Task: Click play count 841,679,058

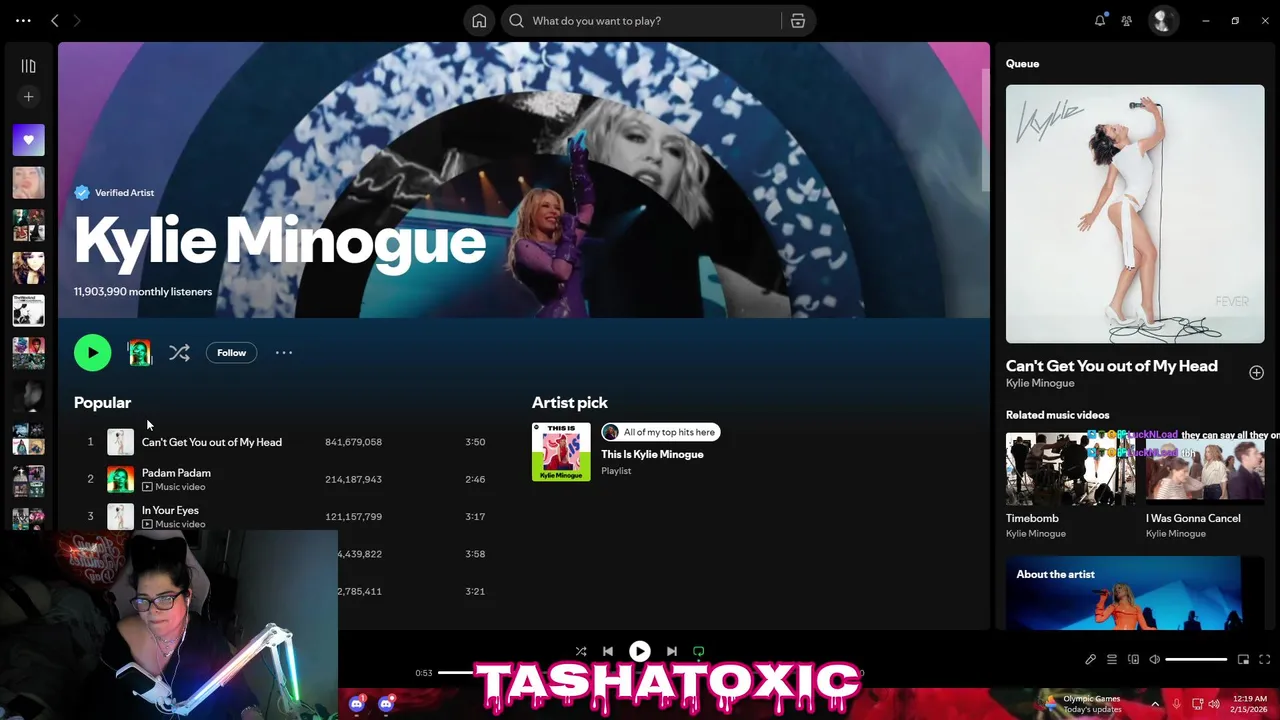Action: [x=353, y=442]
